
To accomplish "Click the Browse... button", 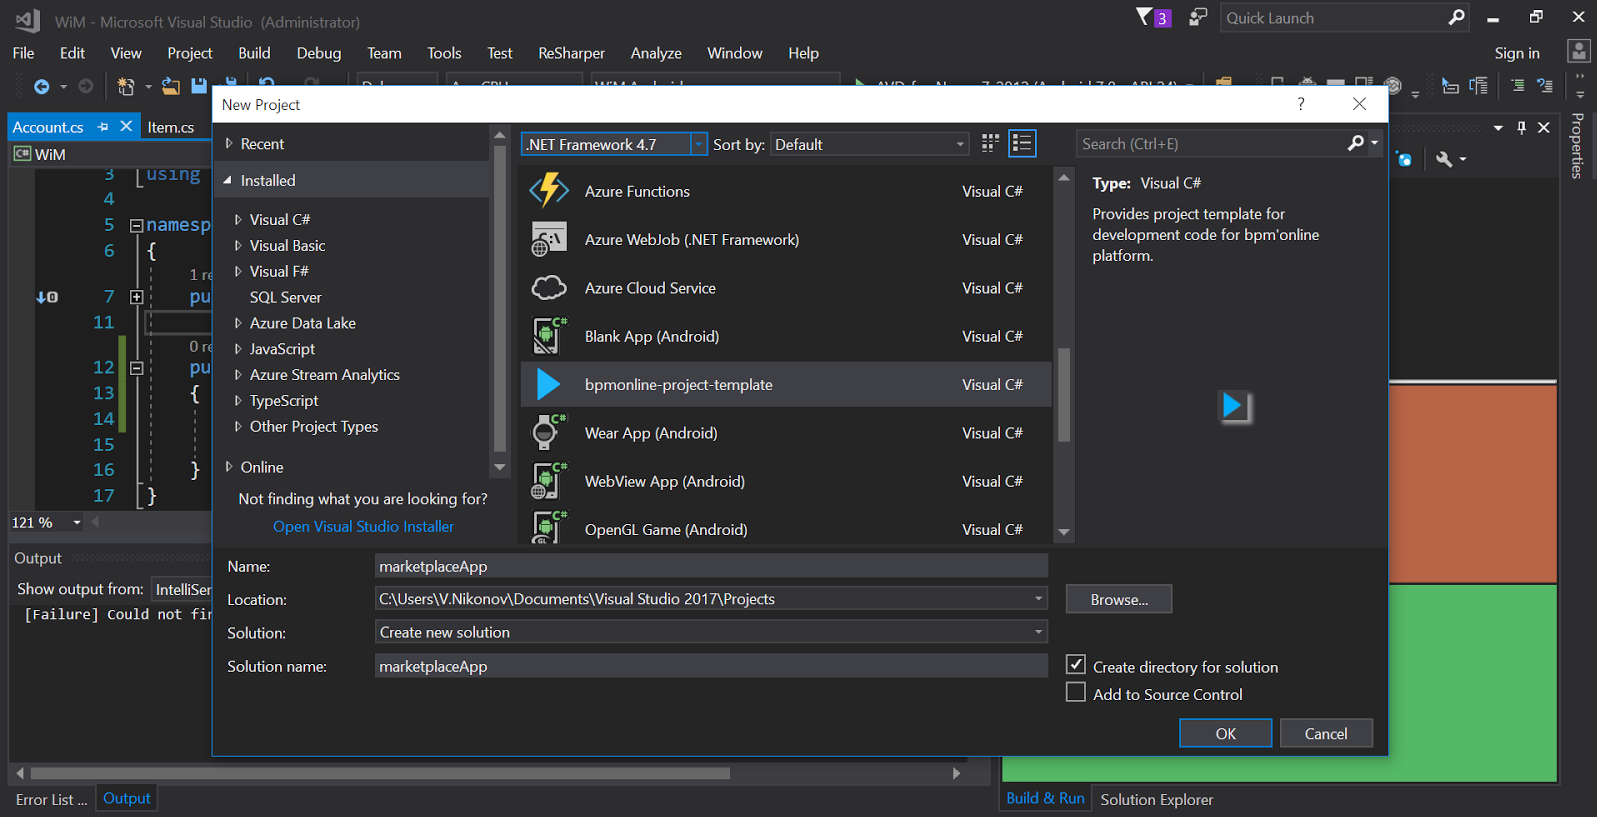I will click(x=1119, y=599).
